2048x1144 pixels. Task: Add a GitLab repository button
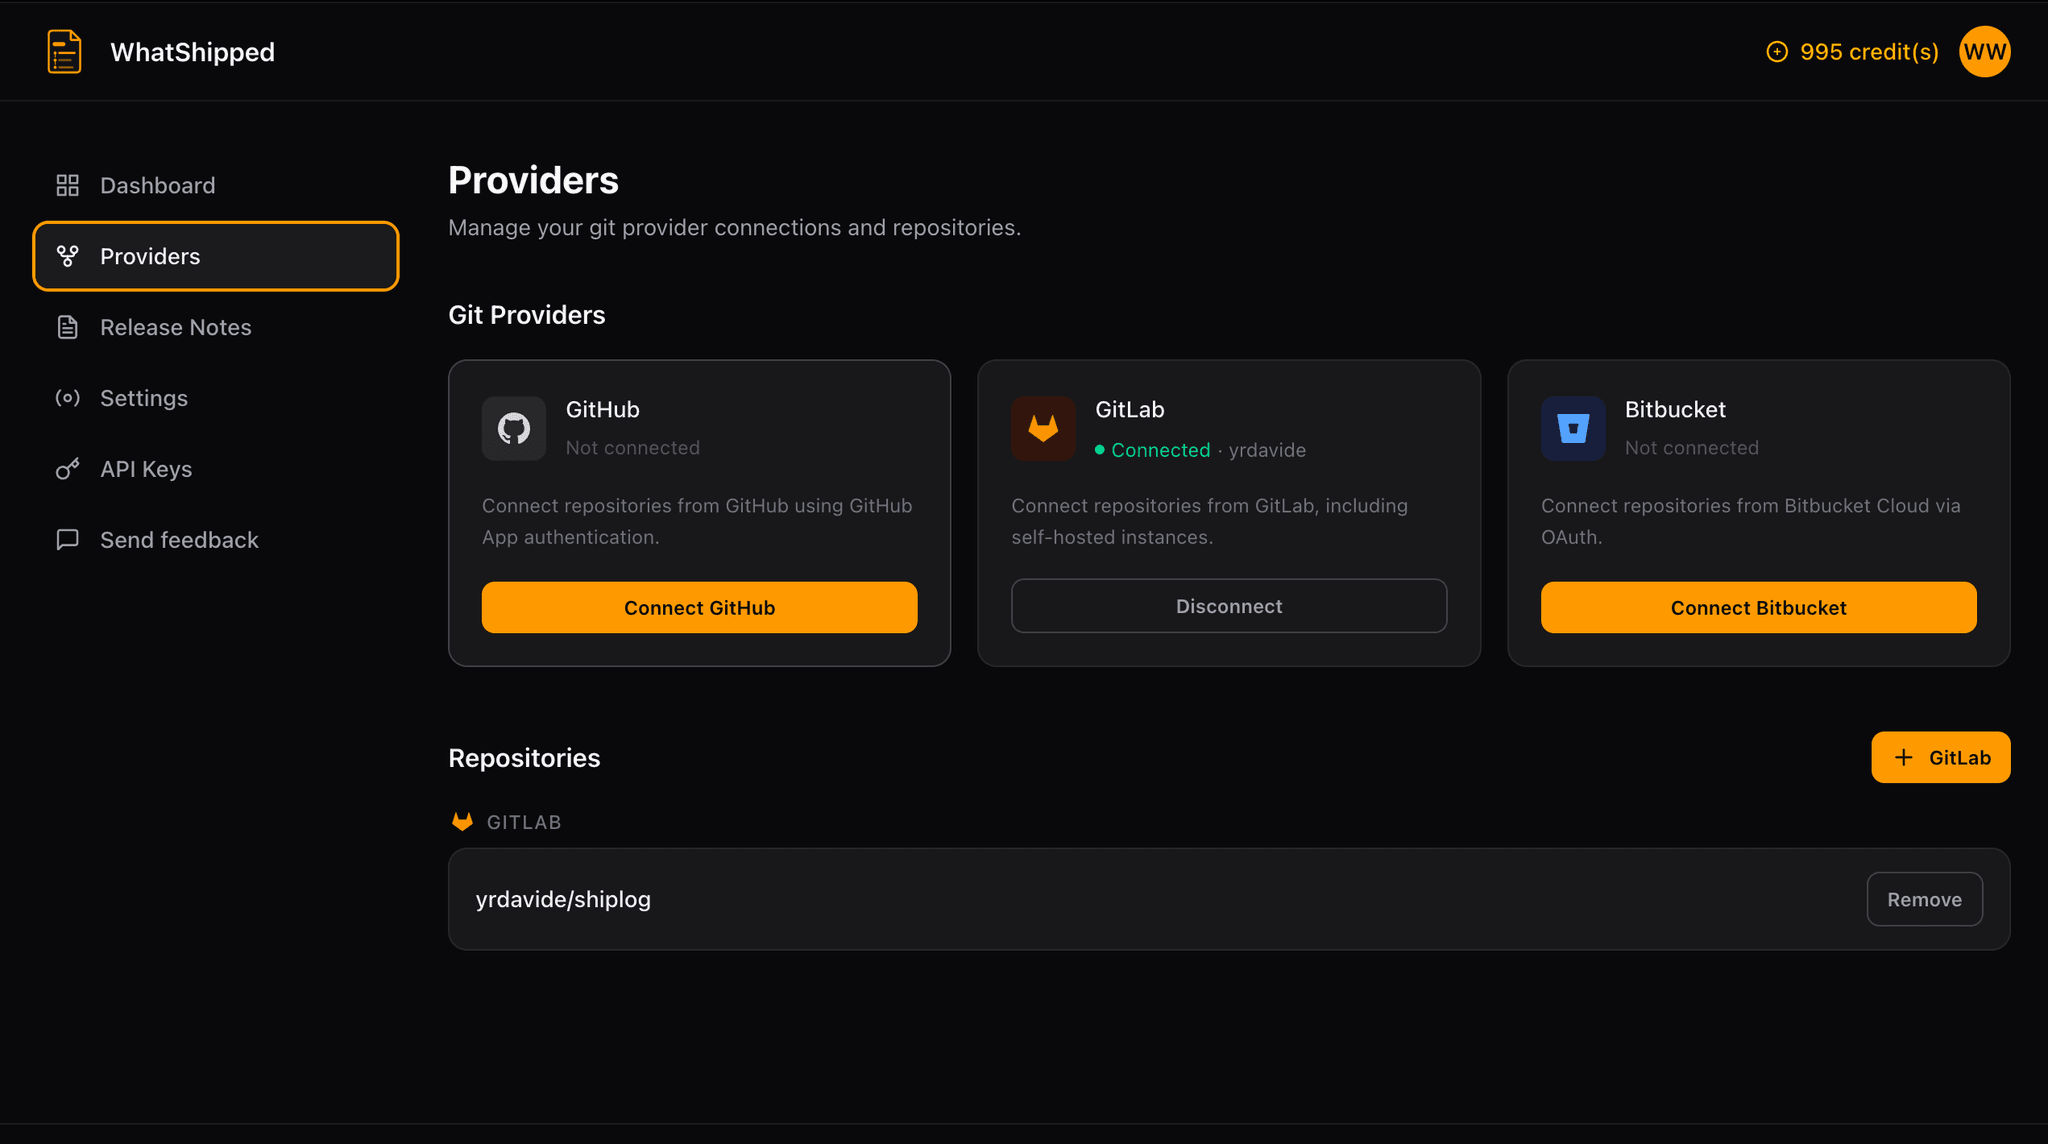1941,757
